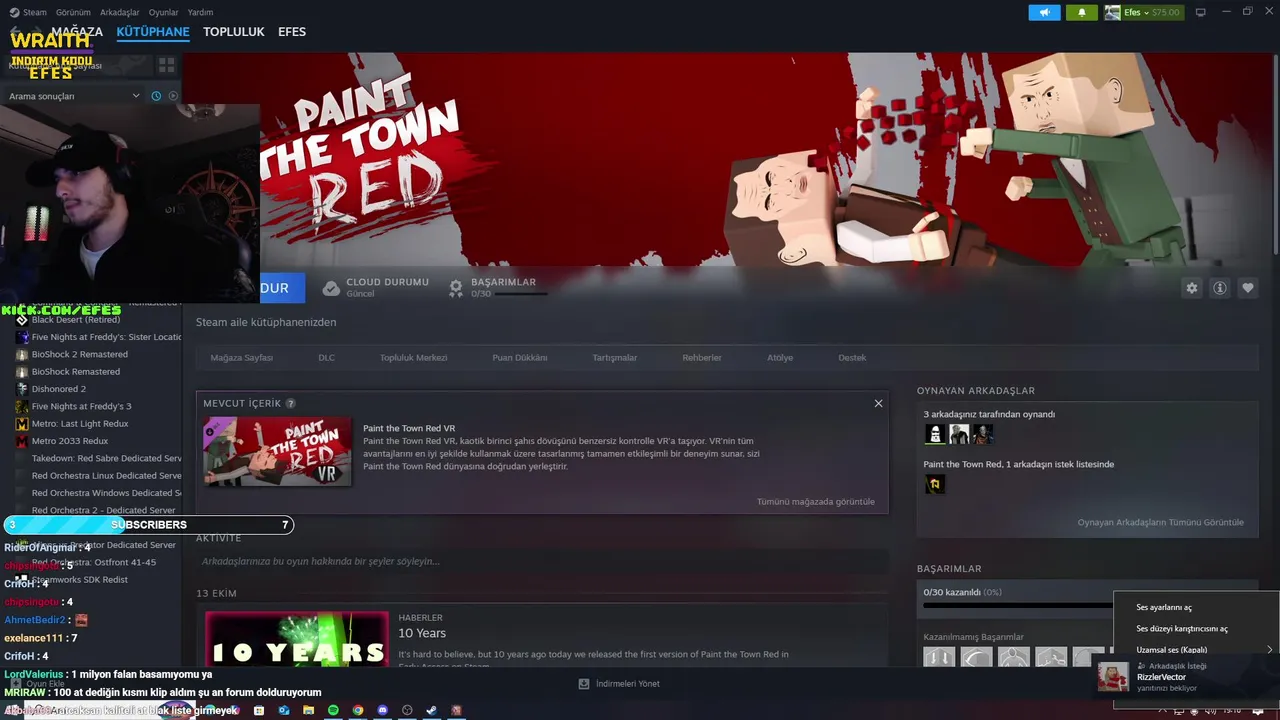Viewport: 1280px width, 720px height.
Task: Open RizzlerVector friend request notification
Action: [1188, 677]
